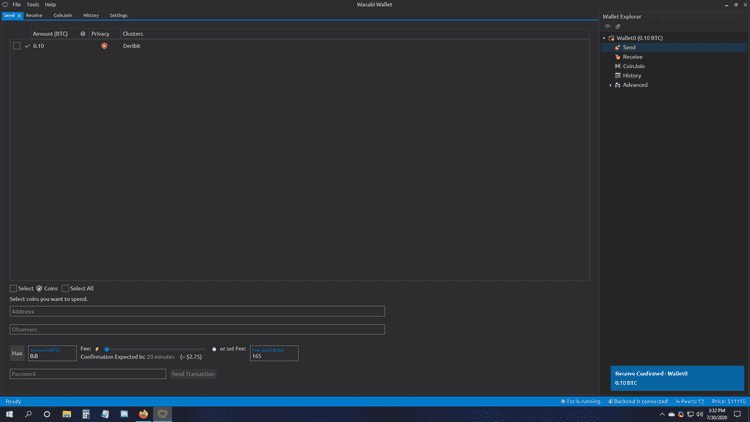Close the Send tab
Image resolution: width=750 pixels, height=422 pixels.
tap(19, 16)
